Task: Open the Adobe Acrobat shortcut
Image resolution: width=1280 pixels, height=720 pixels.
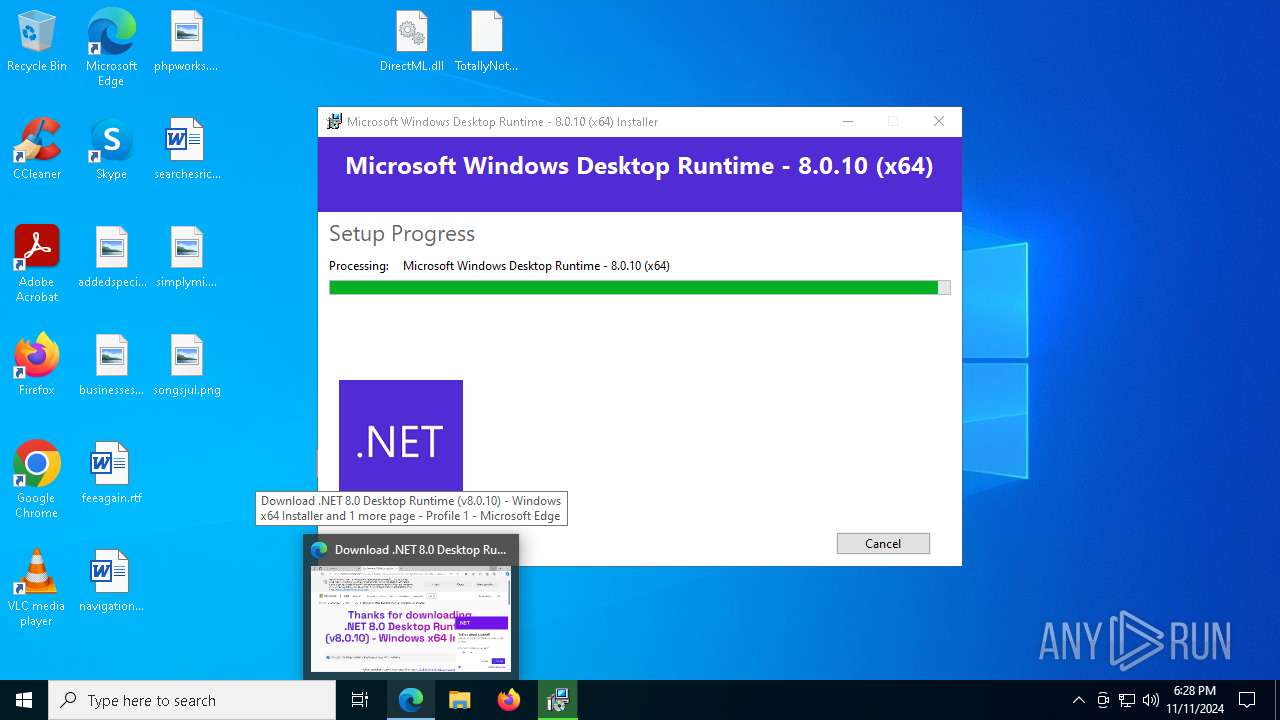Action: tap(37, 264)
